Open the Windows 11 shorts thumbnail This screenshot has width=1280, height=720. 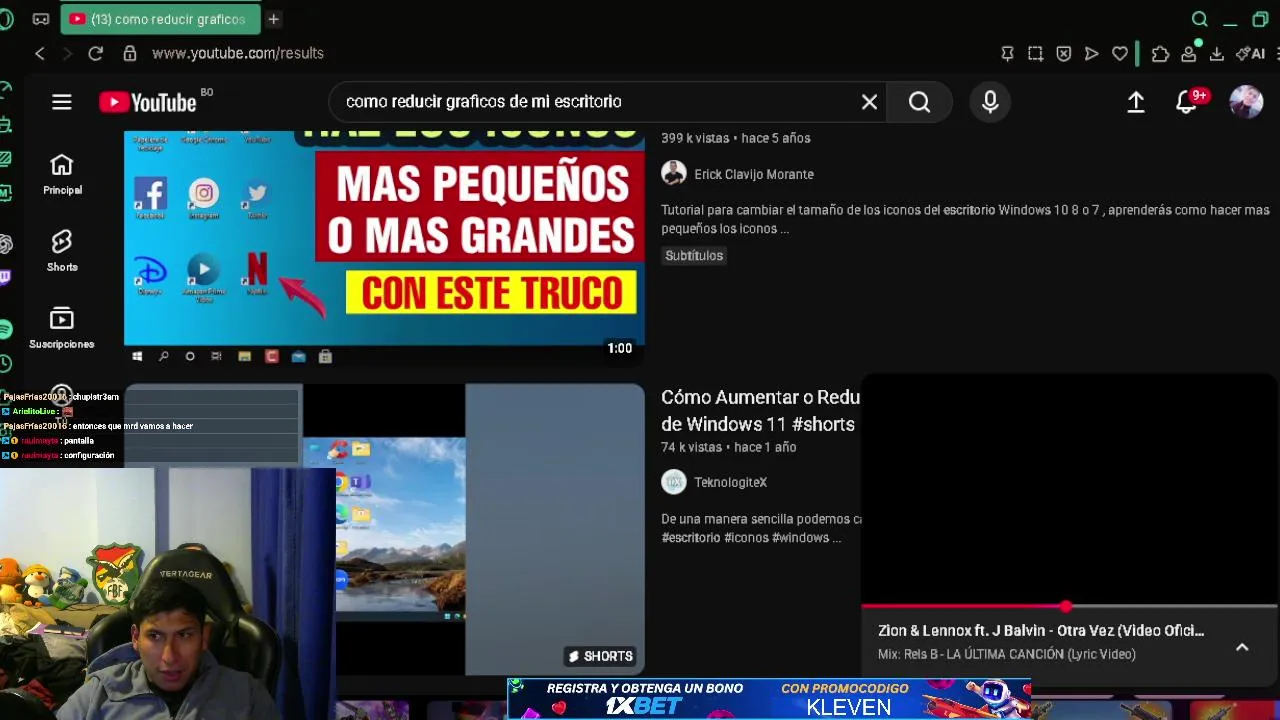coord(384,529)
